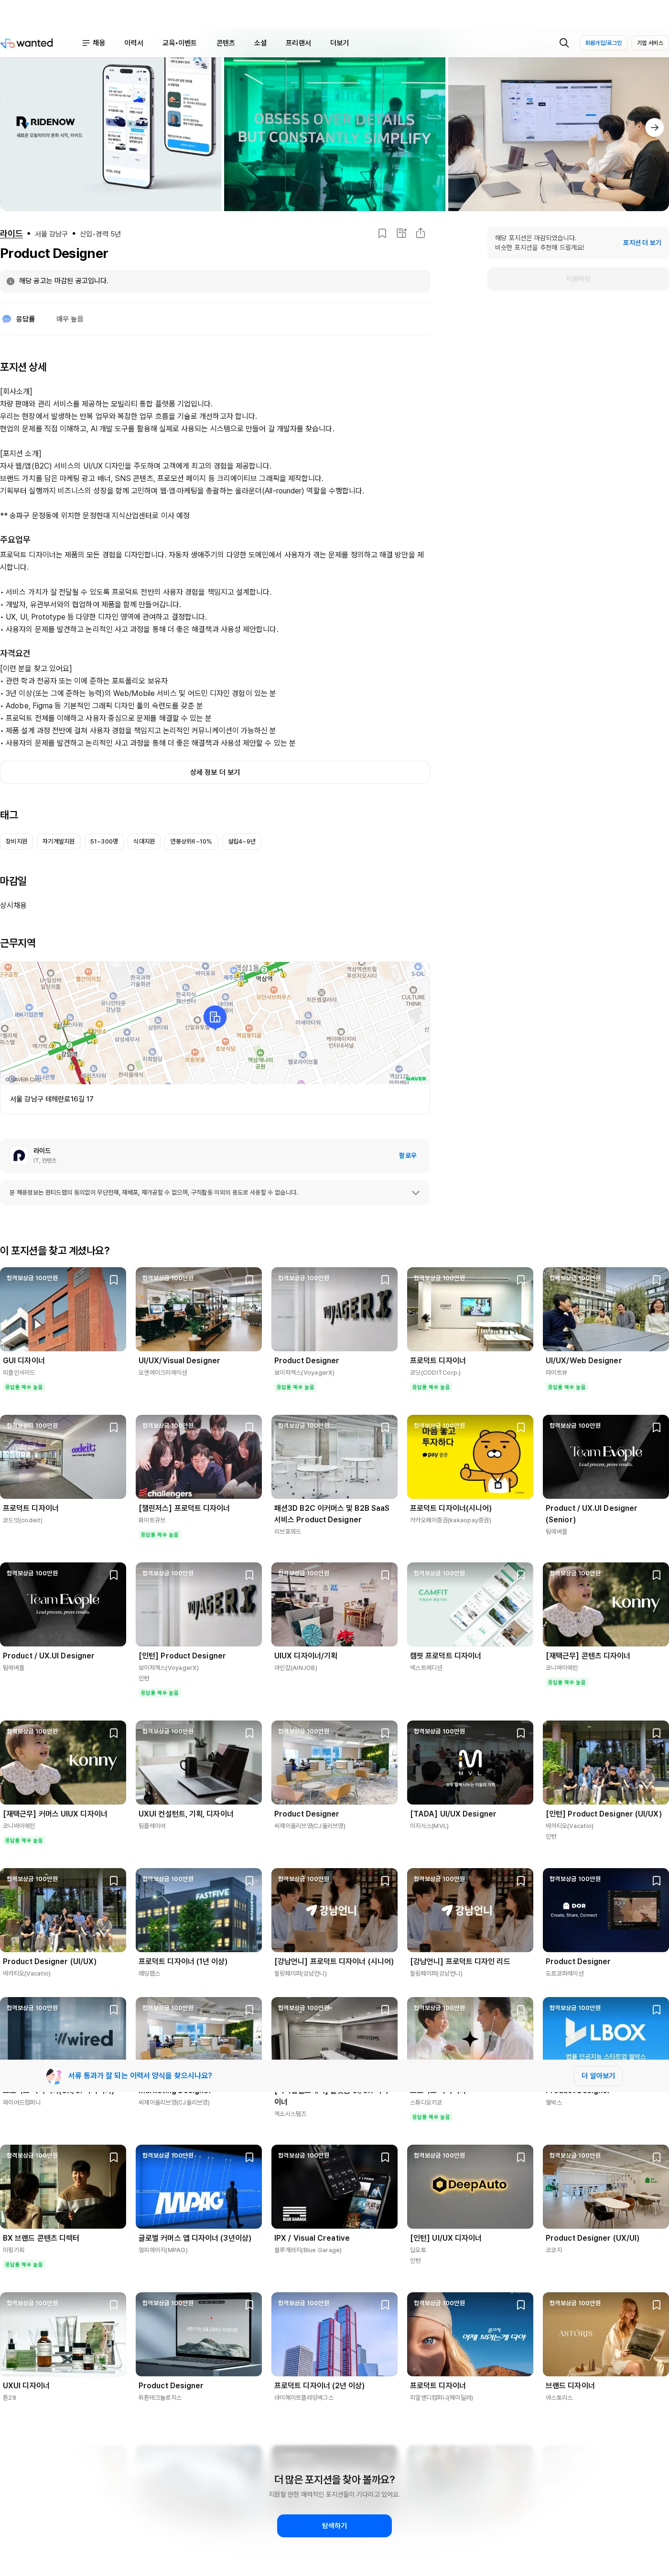
Task: Toggle bookmark on the MPAG card
Action: tap(249, 2157)
